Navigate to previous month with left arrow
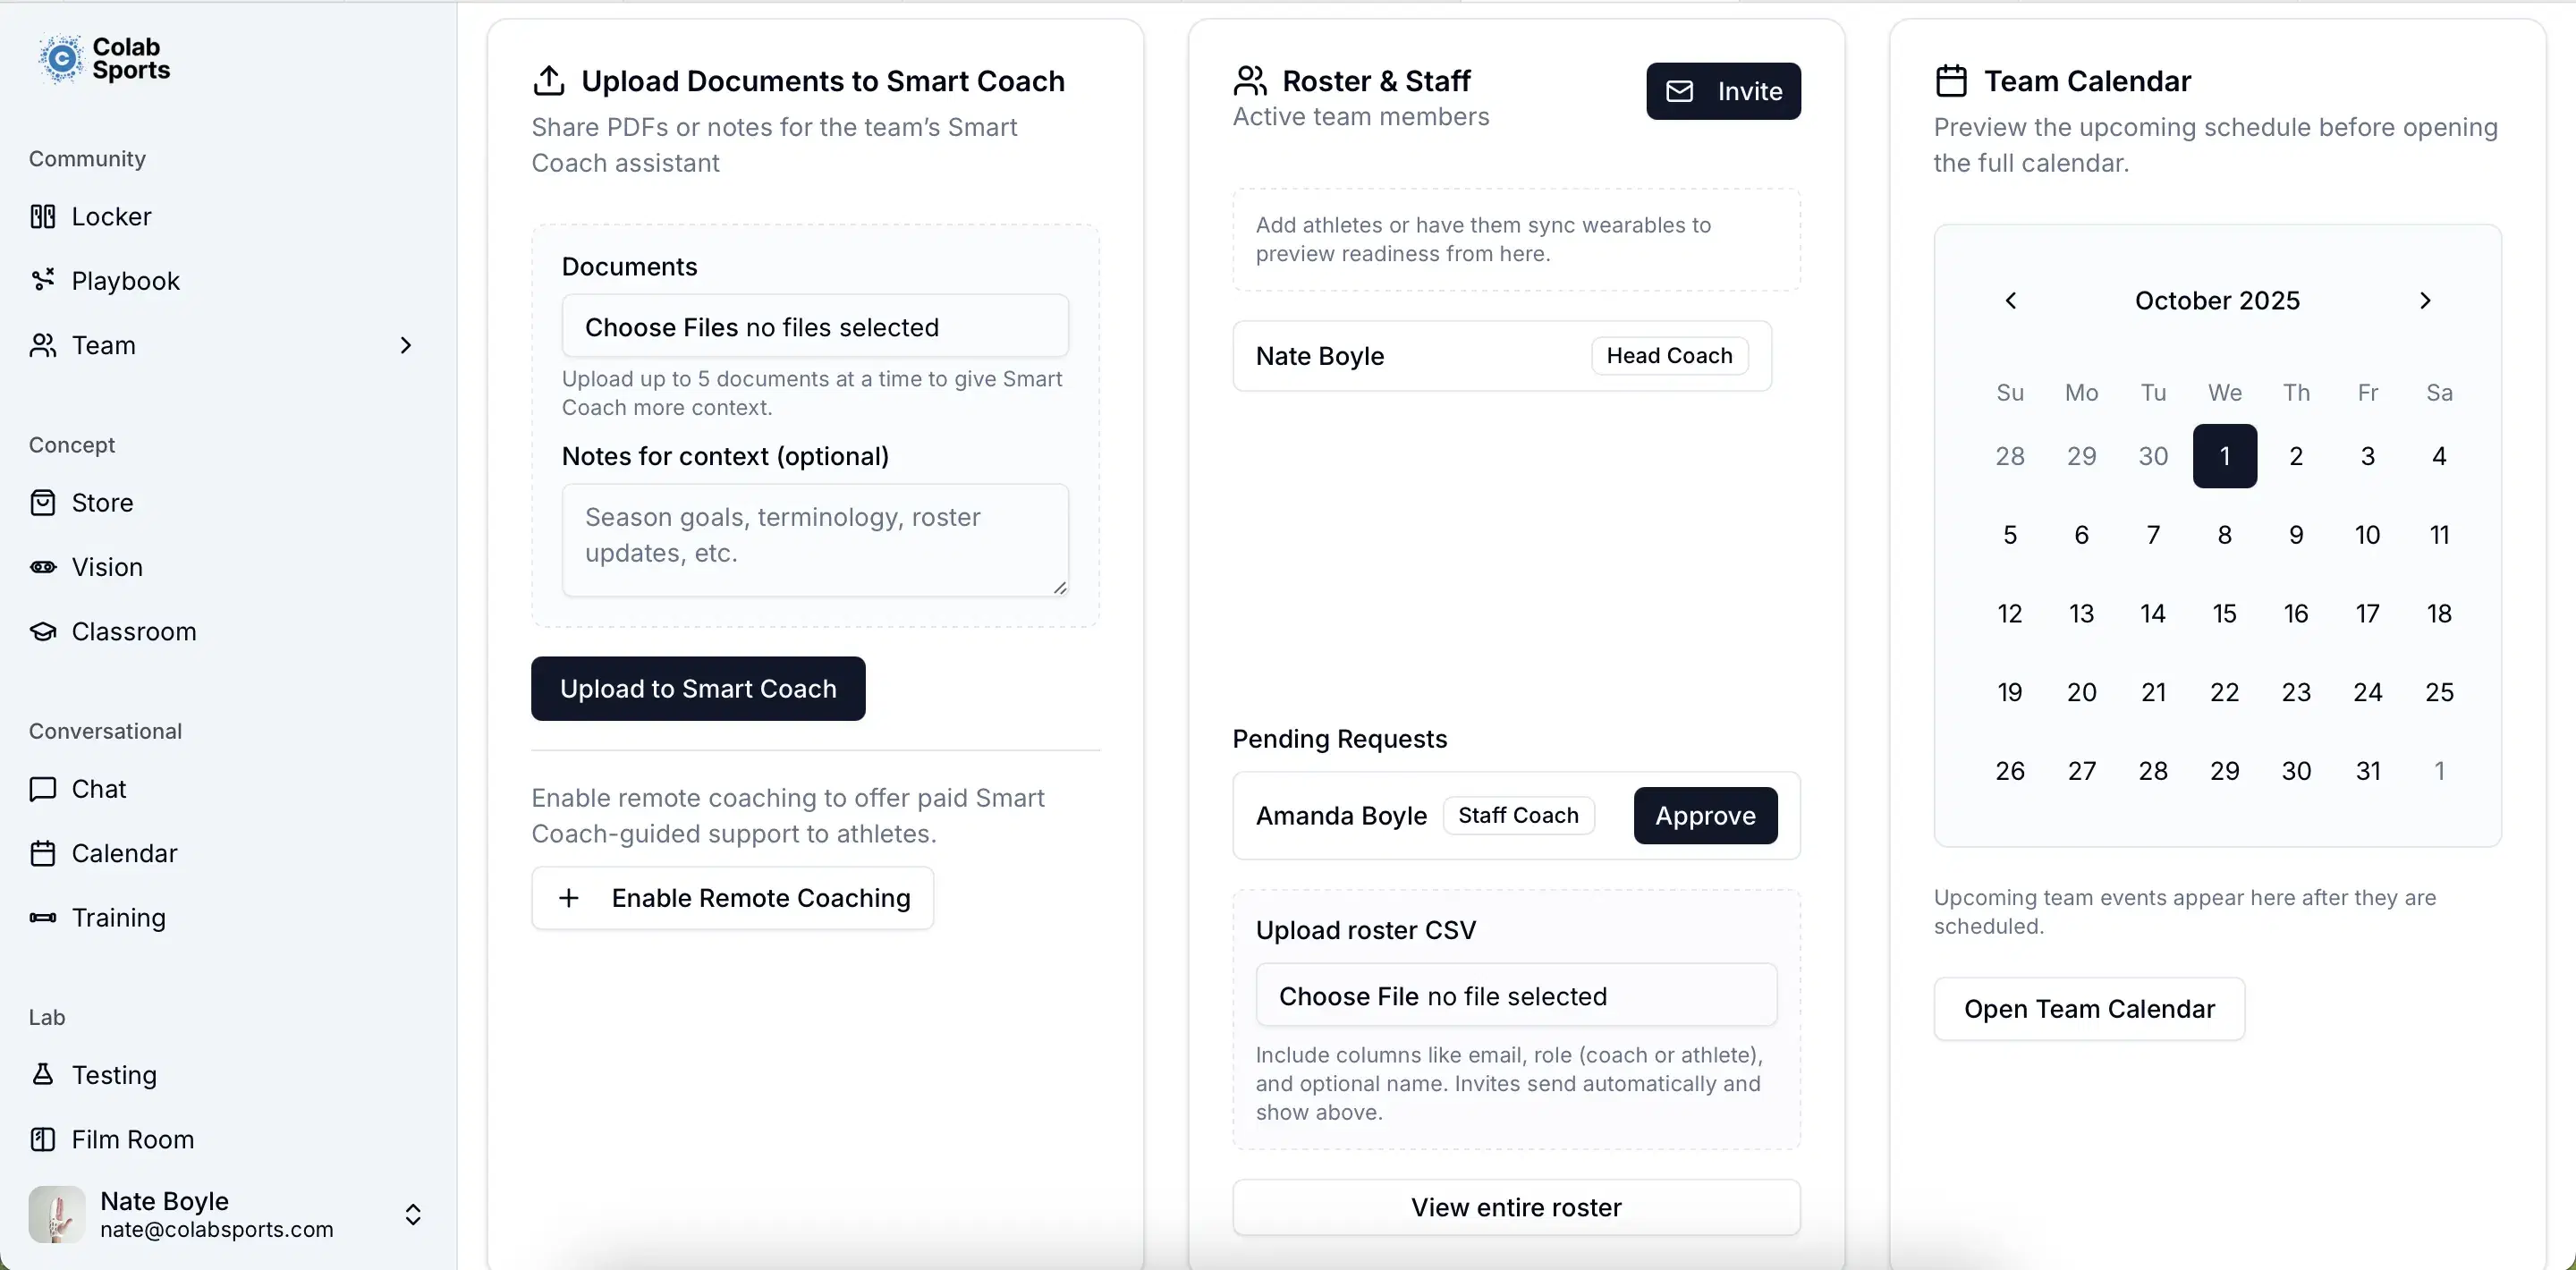 [x=2010, y=300]
